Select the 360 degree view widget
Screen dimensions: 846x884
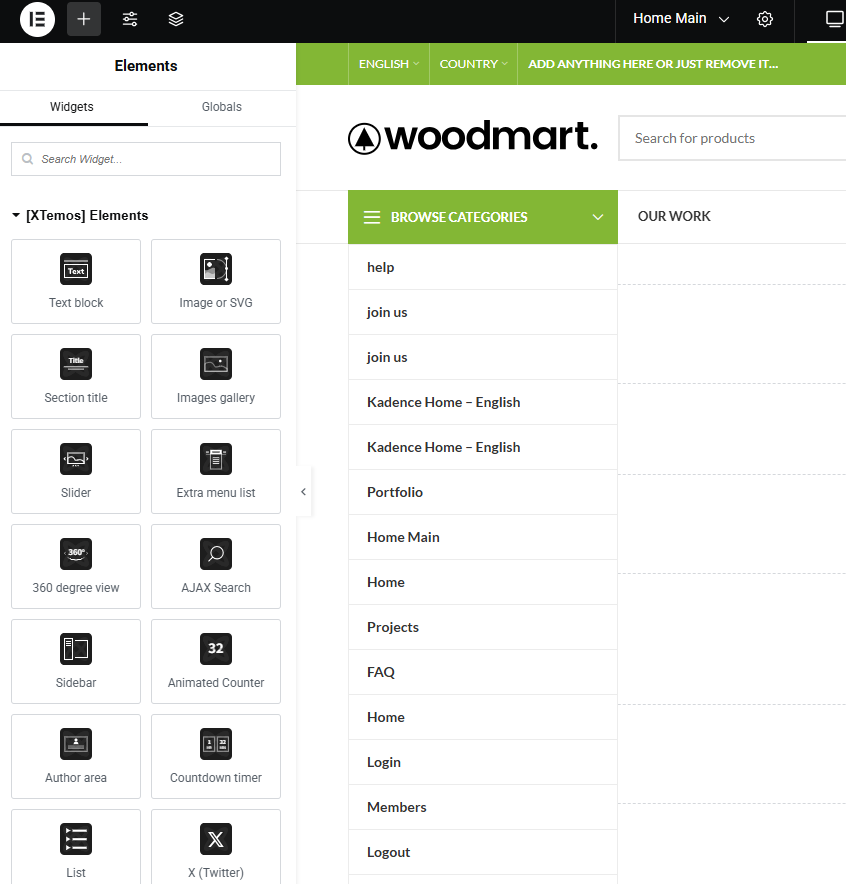point(76,566)
